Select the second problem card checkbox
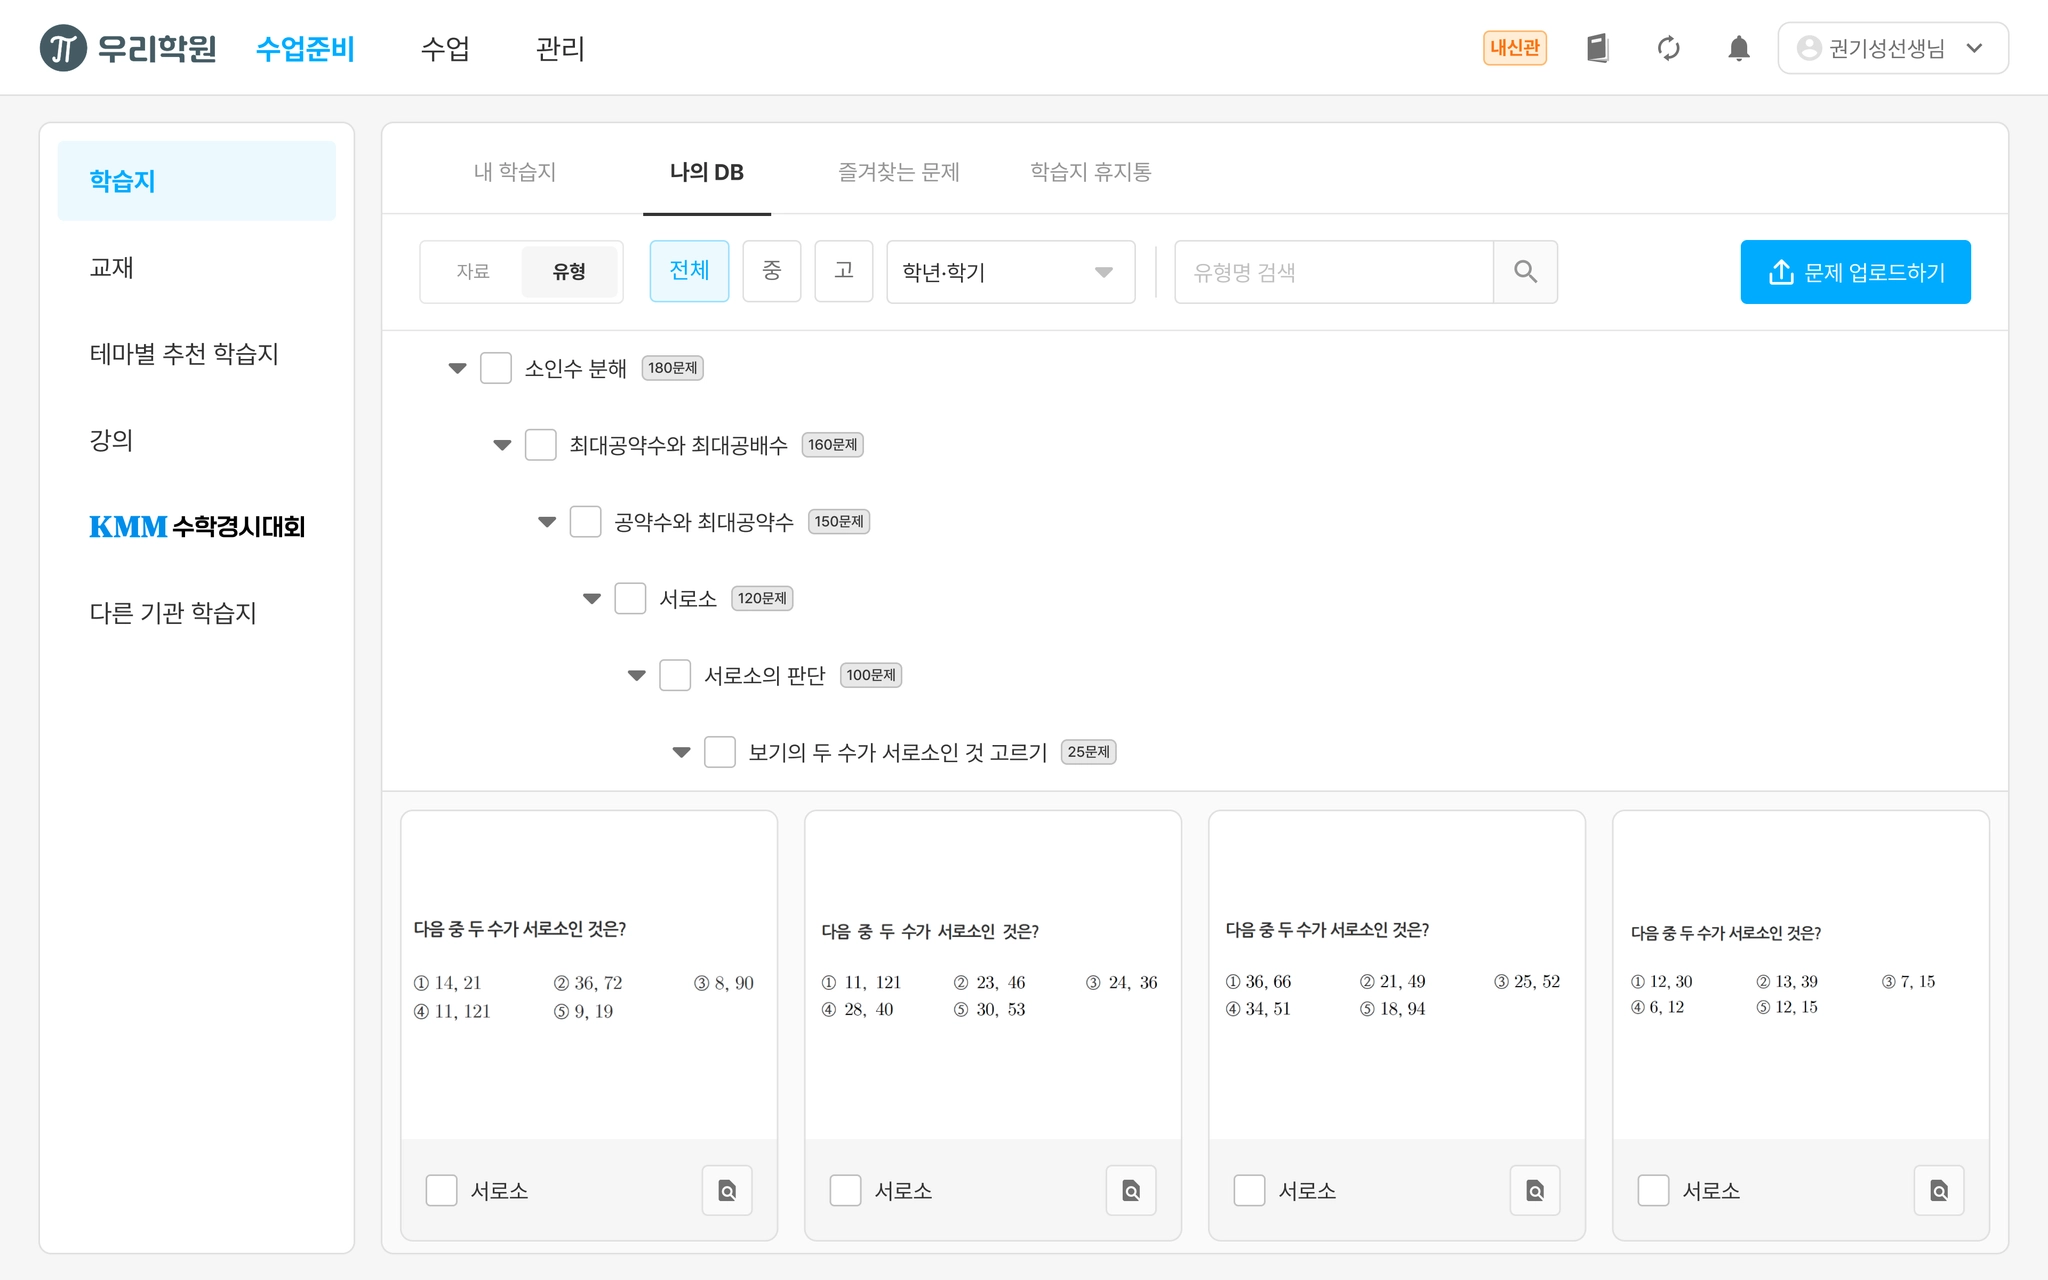2048x1280 pixels. pos(845,1190)
